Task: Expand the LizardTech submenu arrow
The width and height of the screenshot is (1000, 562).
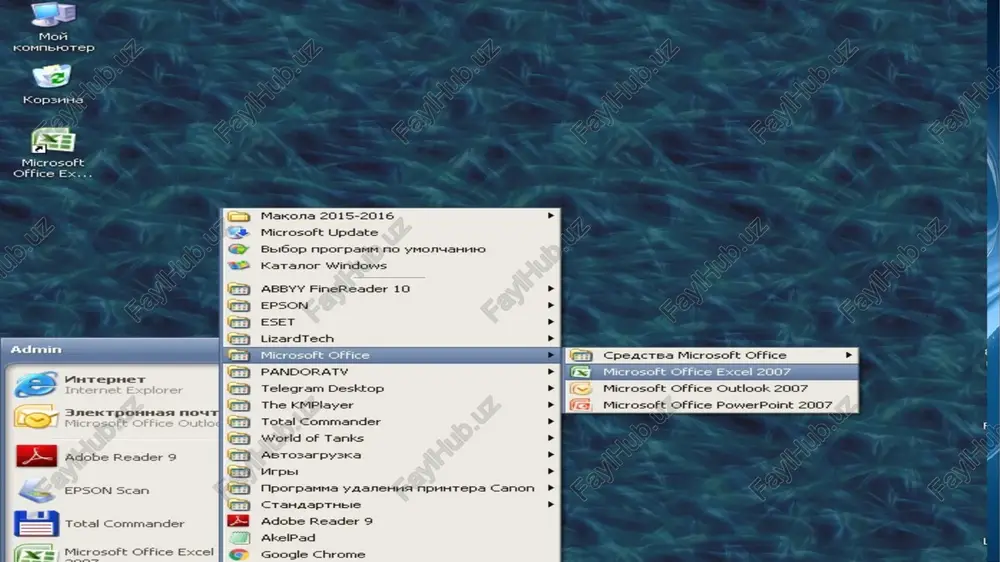Action: [550, 338]
